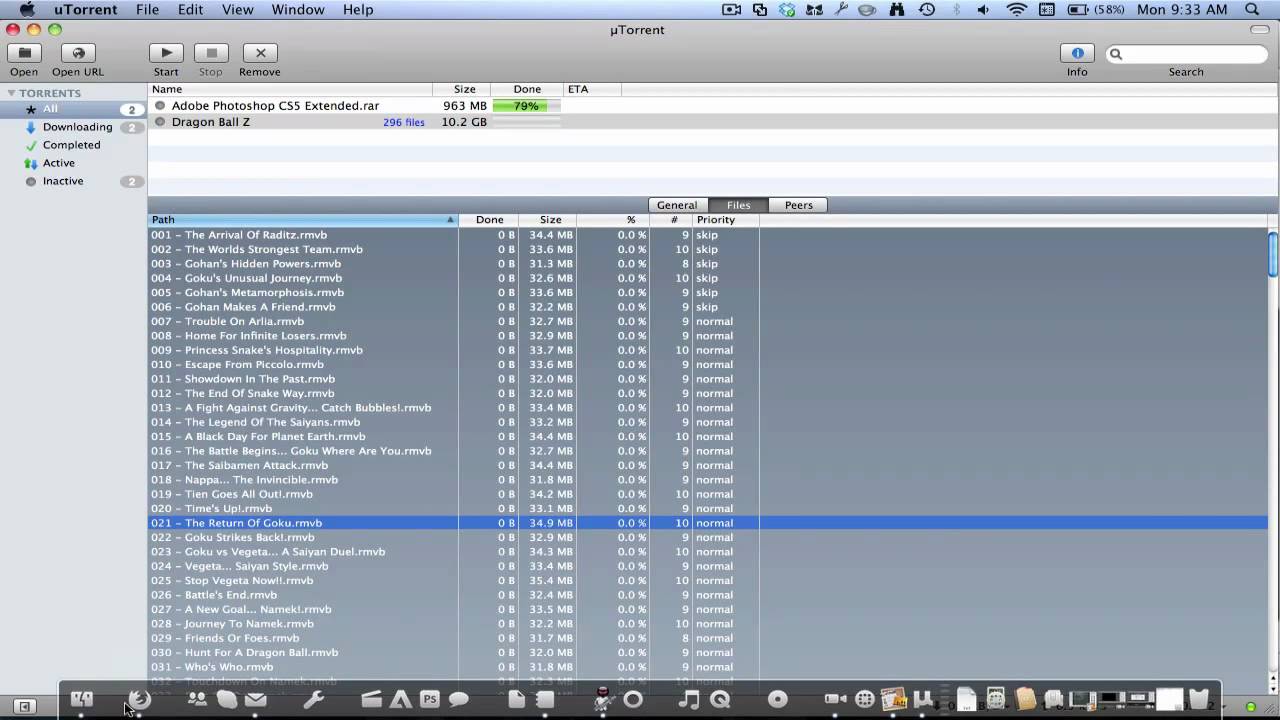The height and width of the screenshot is (720, 1280).
Task: Select file 016 – The Battle Begins
Action: click(x=707, y=451)
